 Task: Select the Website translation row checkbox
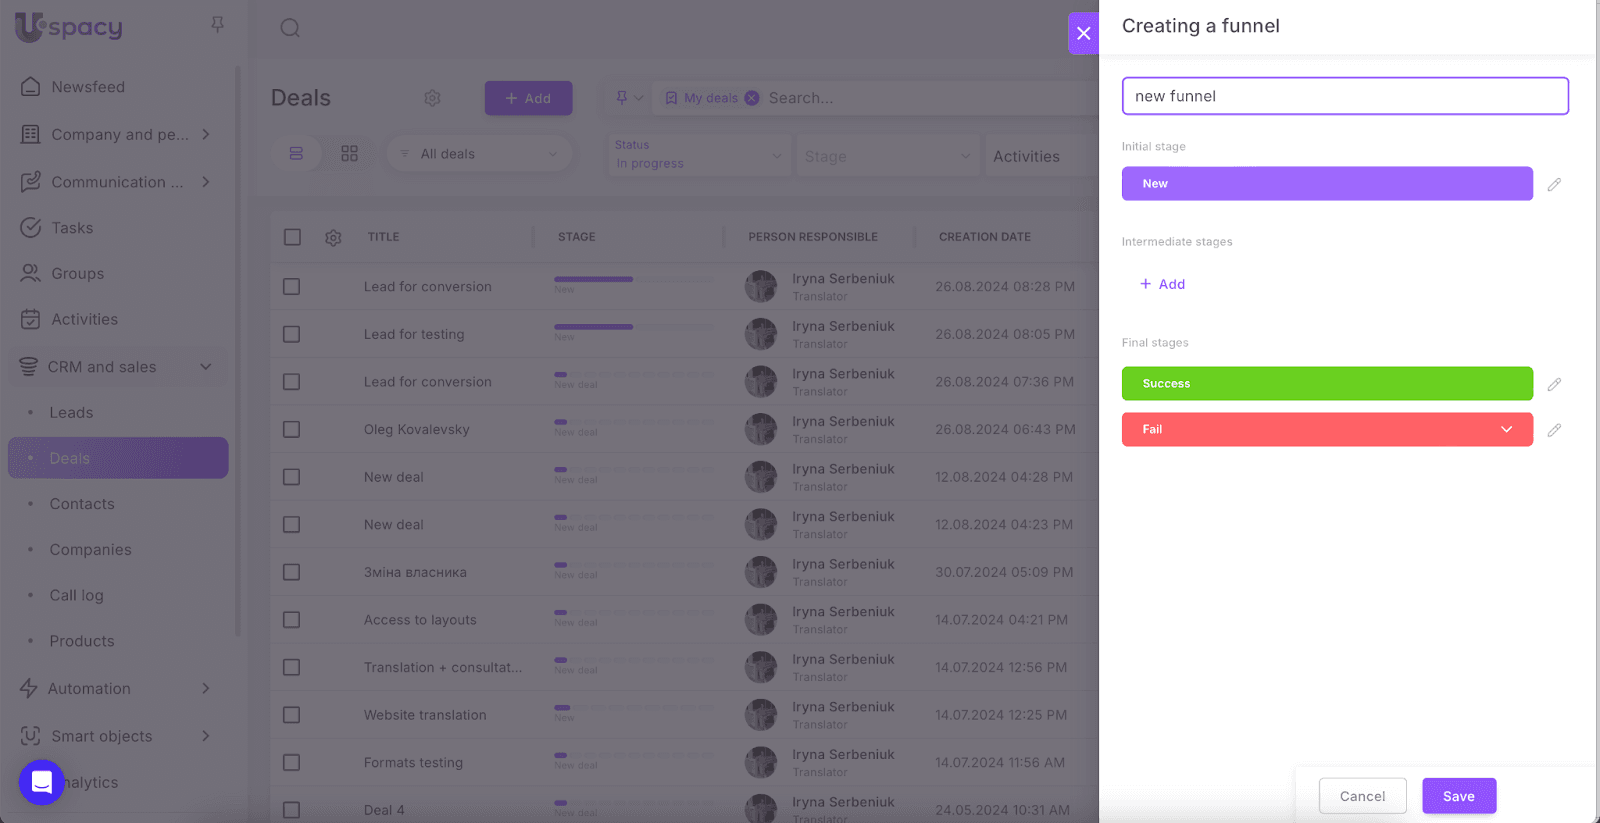pos(291,715)
